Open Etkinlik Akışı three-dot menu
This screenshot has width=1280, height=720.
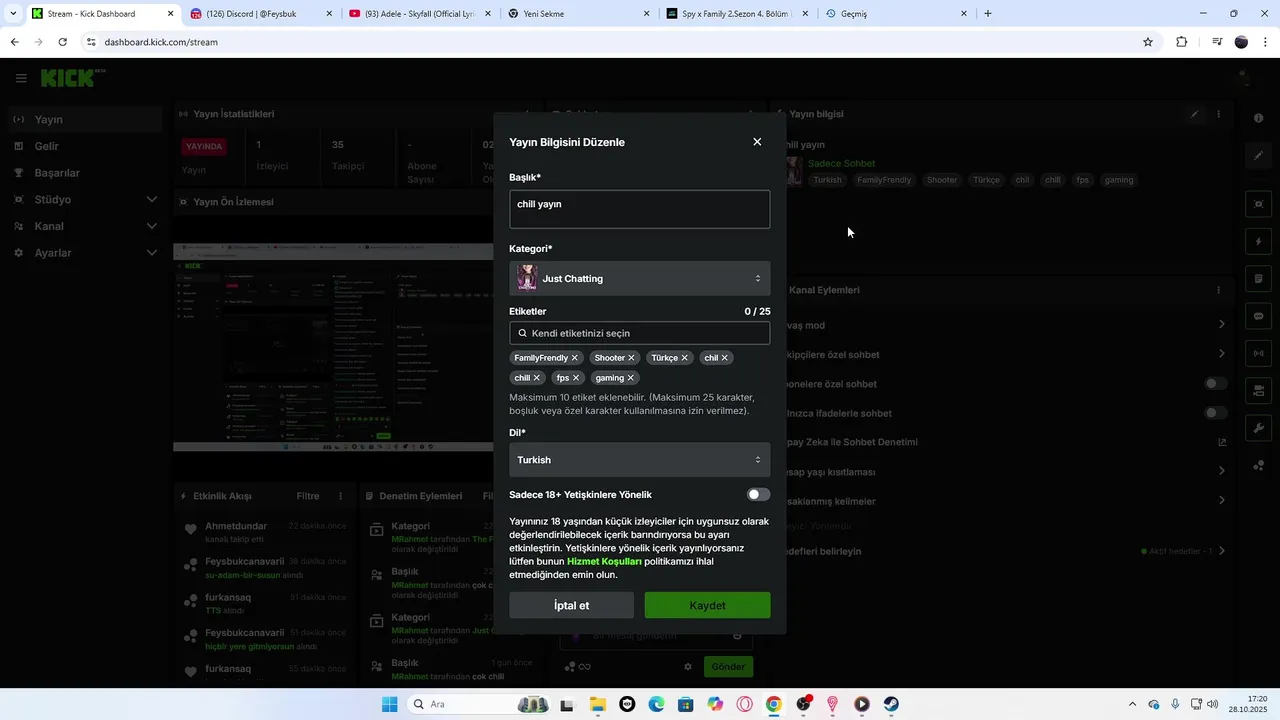[x=340, y=496]
